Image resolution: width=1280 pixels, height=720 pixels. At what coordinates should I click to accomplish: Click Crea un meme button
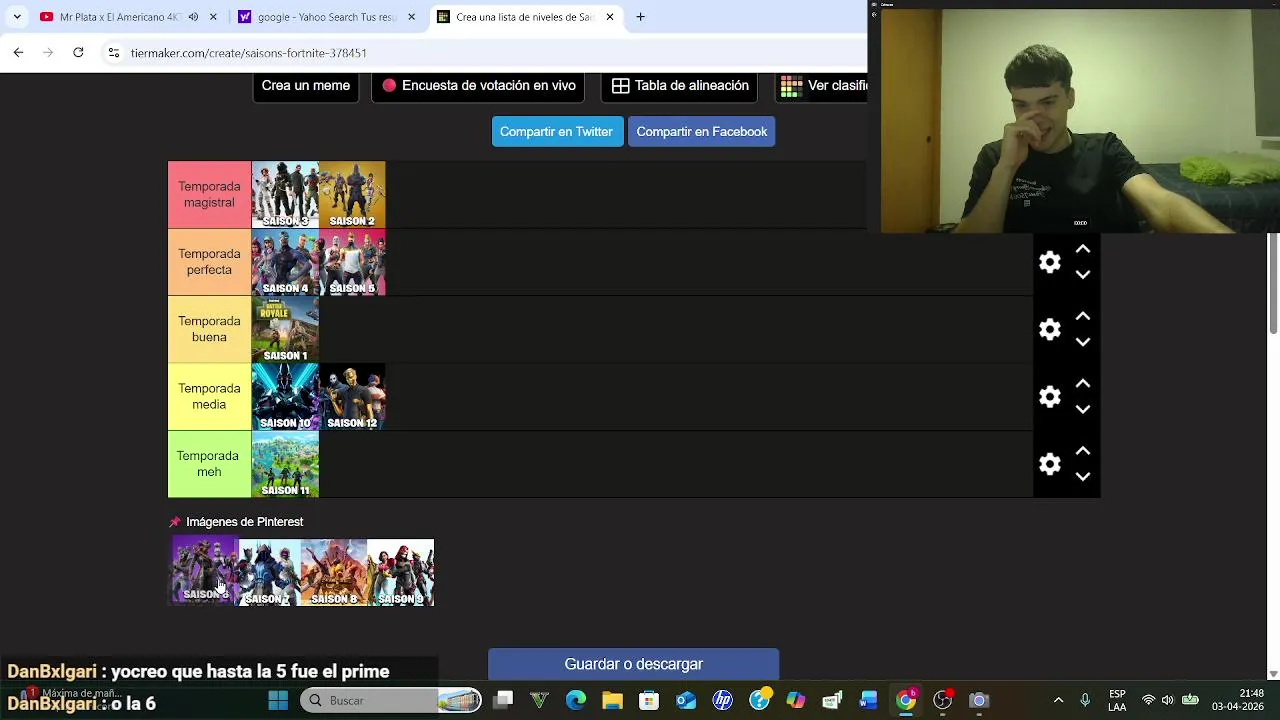point(306,86)
